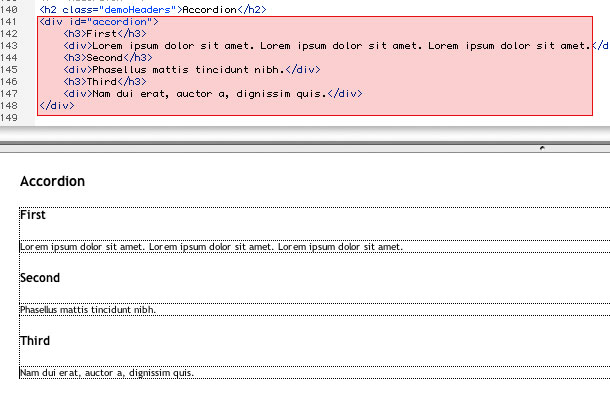Image resolution: width=610 pixels, height=400 pixels.
Task: Click the Third heading in design view
Action: pos(35,341)
